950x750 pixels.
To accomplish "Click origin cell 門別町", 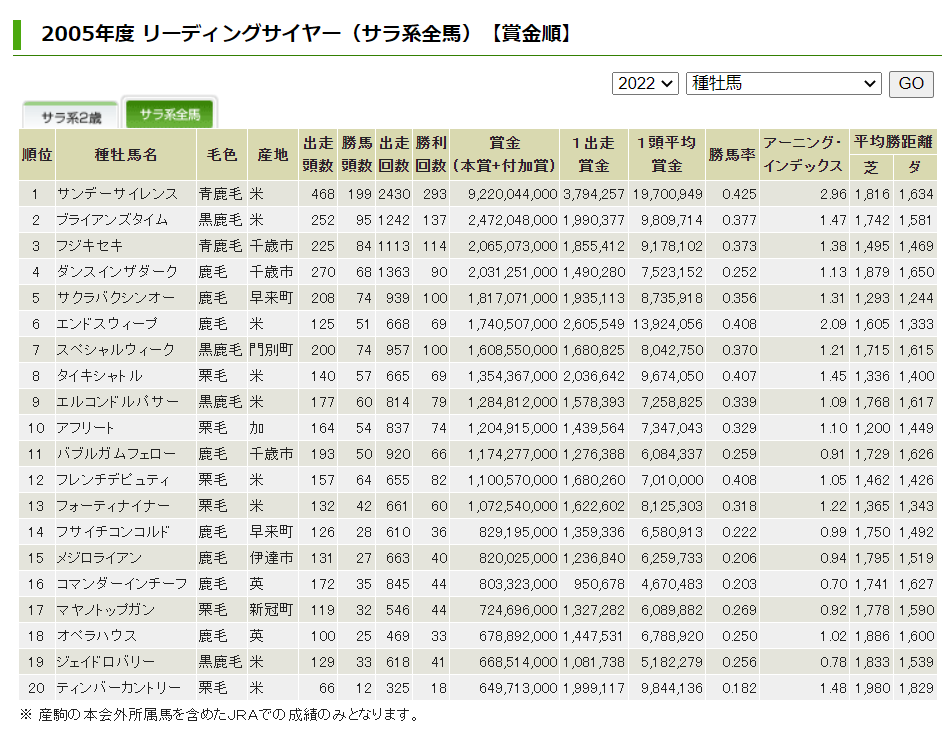I will 271,350.
